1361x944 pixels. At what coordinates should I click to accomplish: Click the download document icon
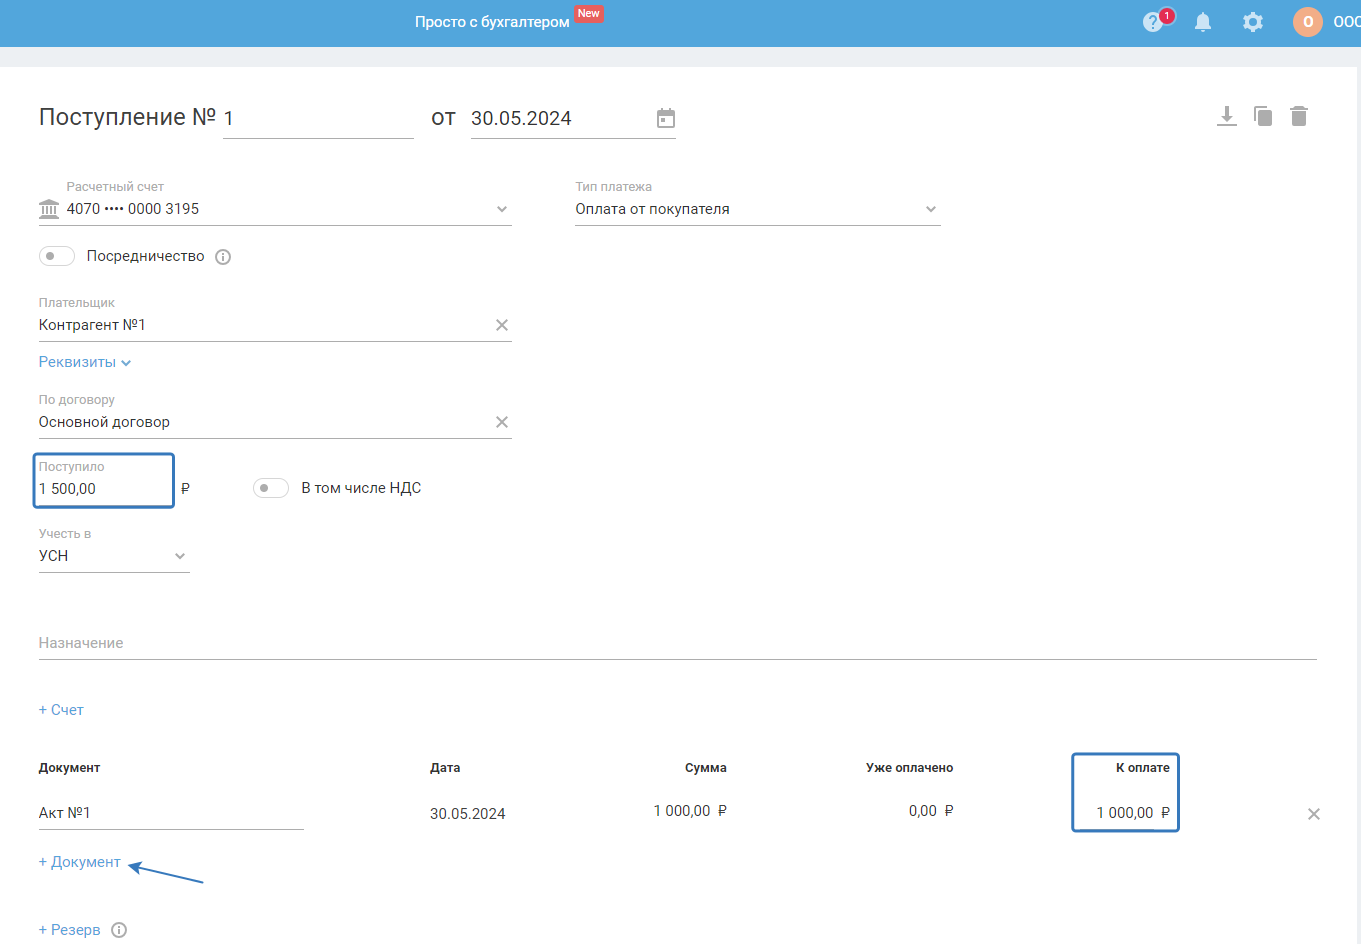point(1227,116)
